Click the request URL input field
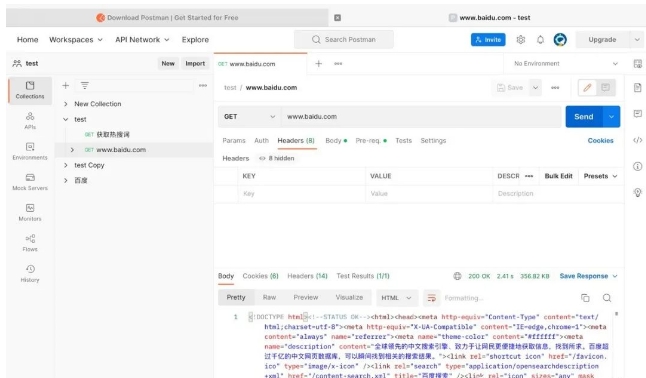 pyautogui.click(x=421, y=117)
